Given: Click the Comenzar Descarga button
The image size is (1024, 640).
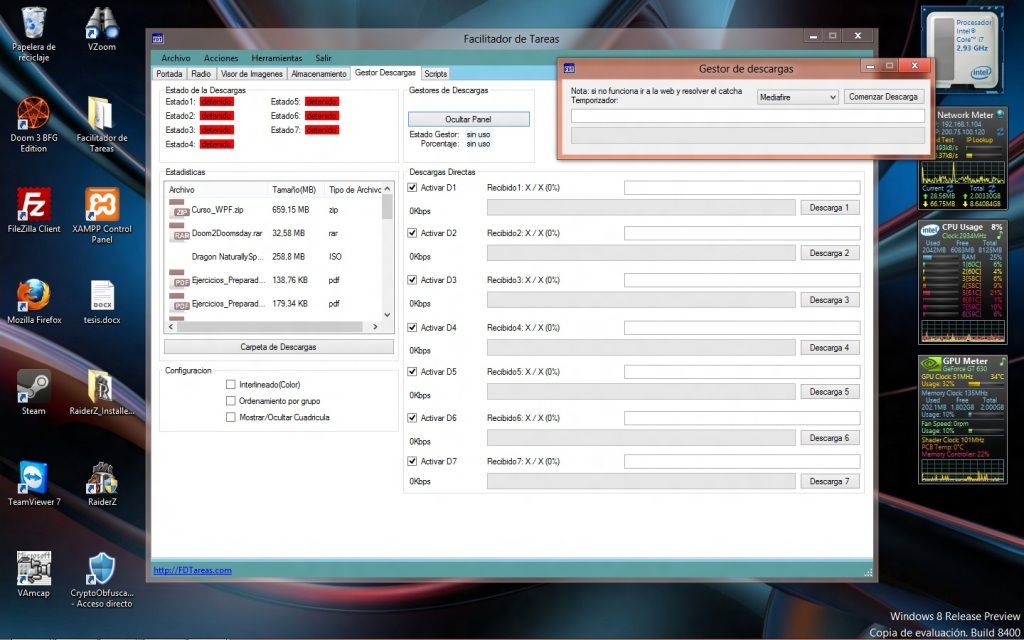Looking at the screenshot, I should [884, 97].
